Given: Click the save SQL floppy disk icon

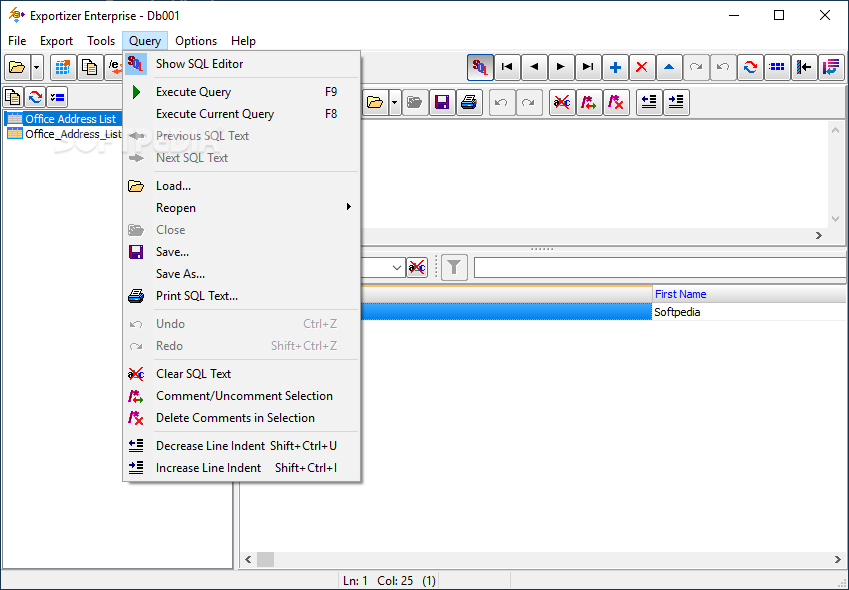Looking at the screenshot, I should 442,102.
